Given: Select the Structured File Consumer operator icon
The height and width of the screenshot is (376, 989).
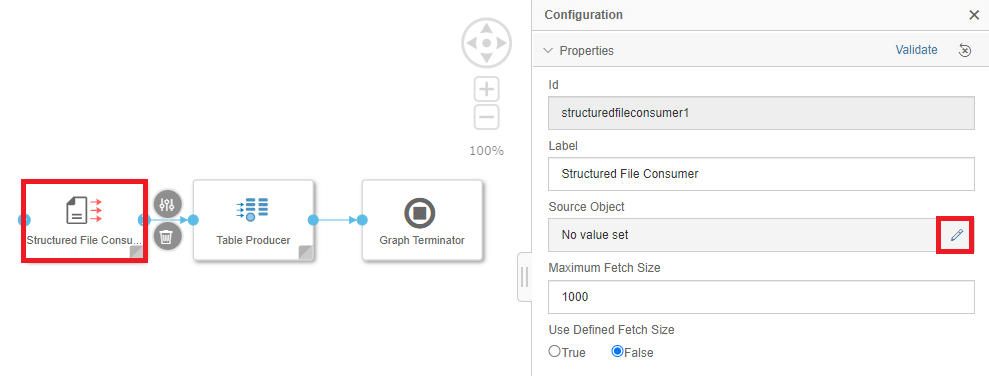Looking at the screenshot, I should pyautogui.click(x=84, y=210).
